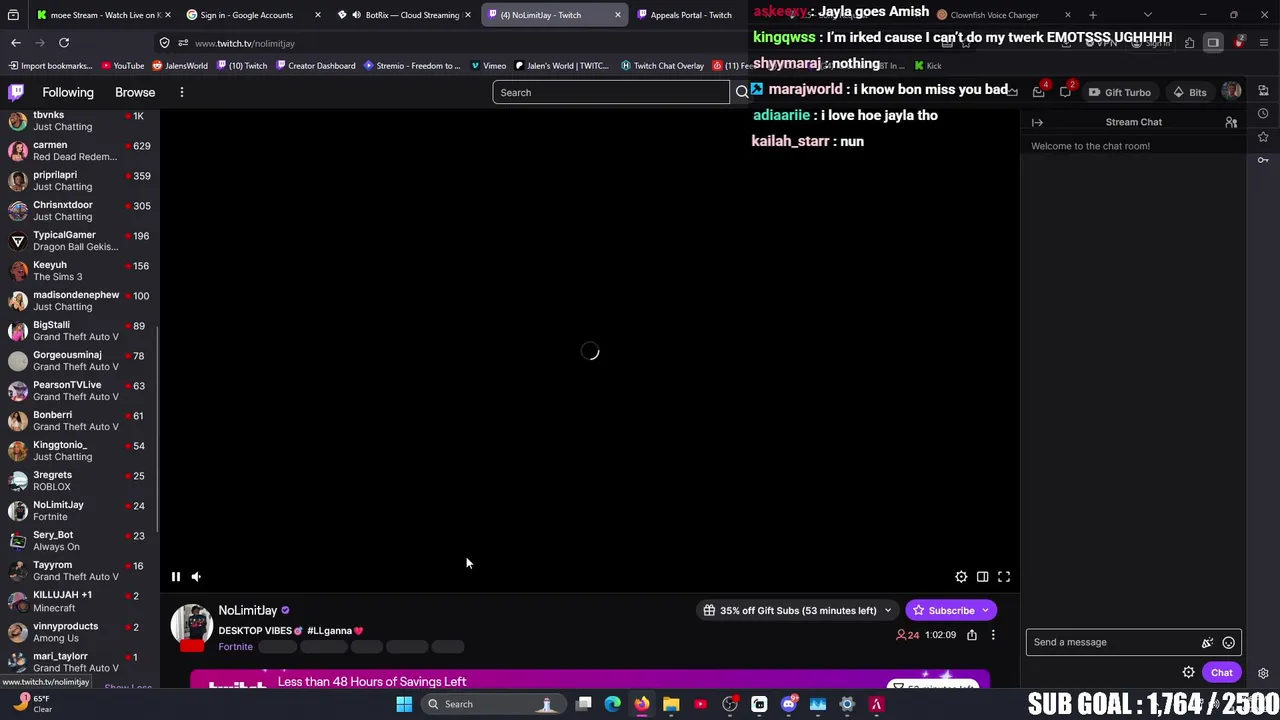Open the video player settings gear
This screenshot has width=1280, height=720.
[x=961, y=576]
